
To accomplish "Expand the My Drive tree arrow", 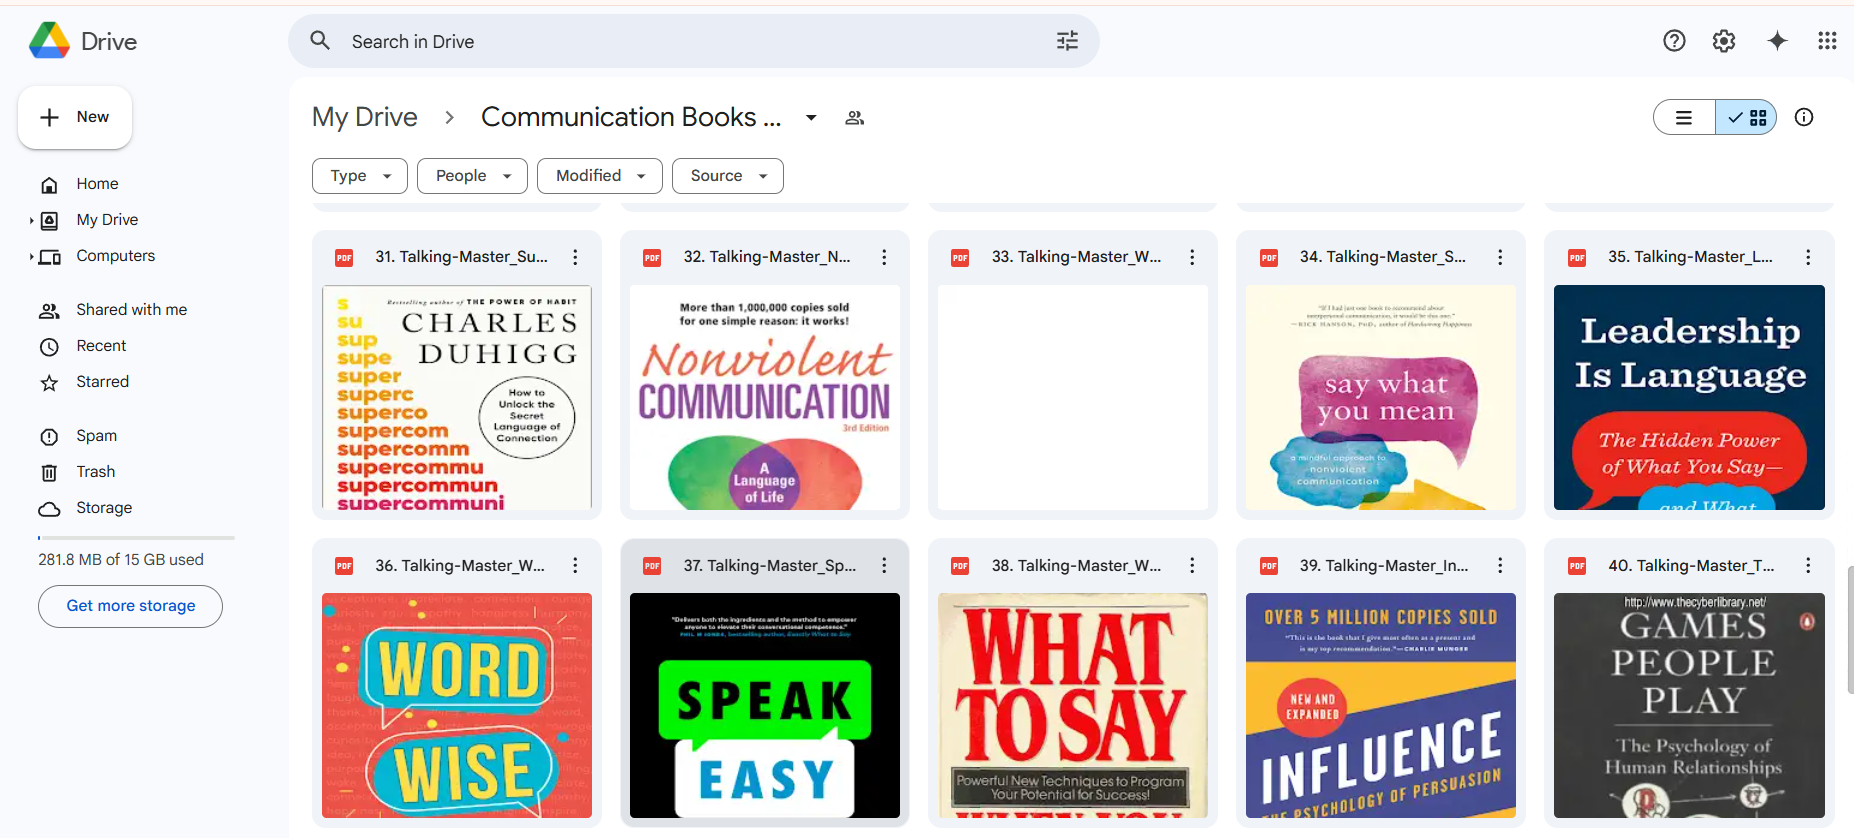I will (x=31, y=220).
